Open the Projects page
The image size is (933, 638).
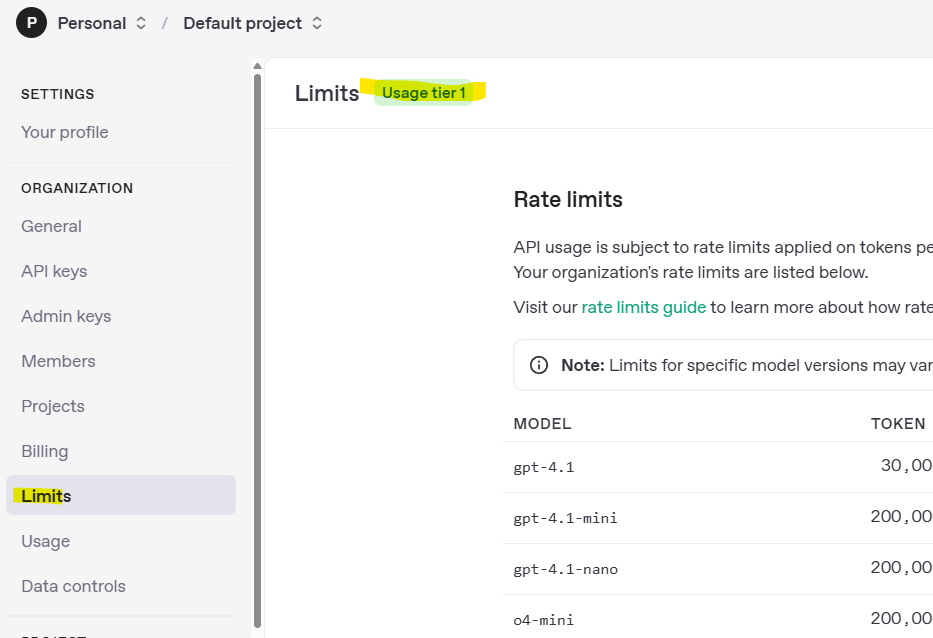pos(53,406)
